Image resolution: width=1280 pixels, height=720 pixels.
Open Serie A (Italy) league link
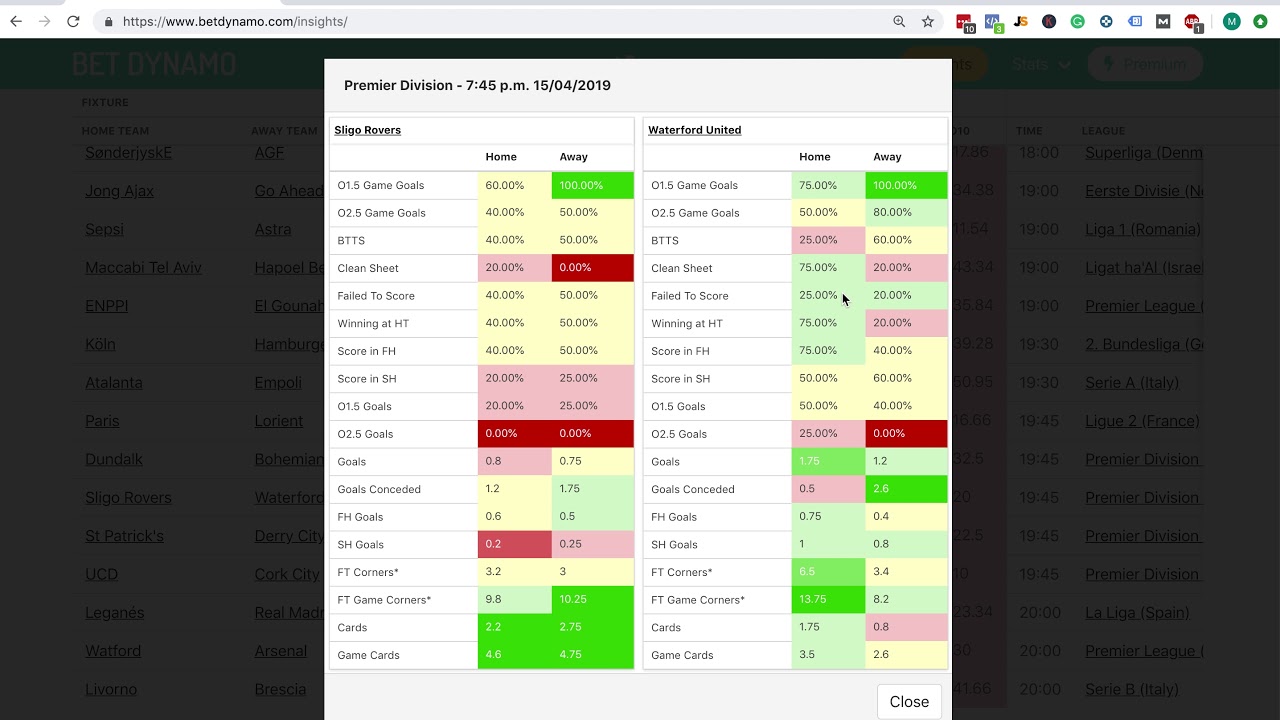(1132, 383)
